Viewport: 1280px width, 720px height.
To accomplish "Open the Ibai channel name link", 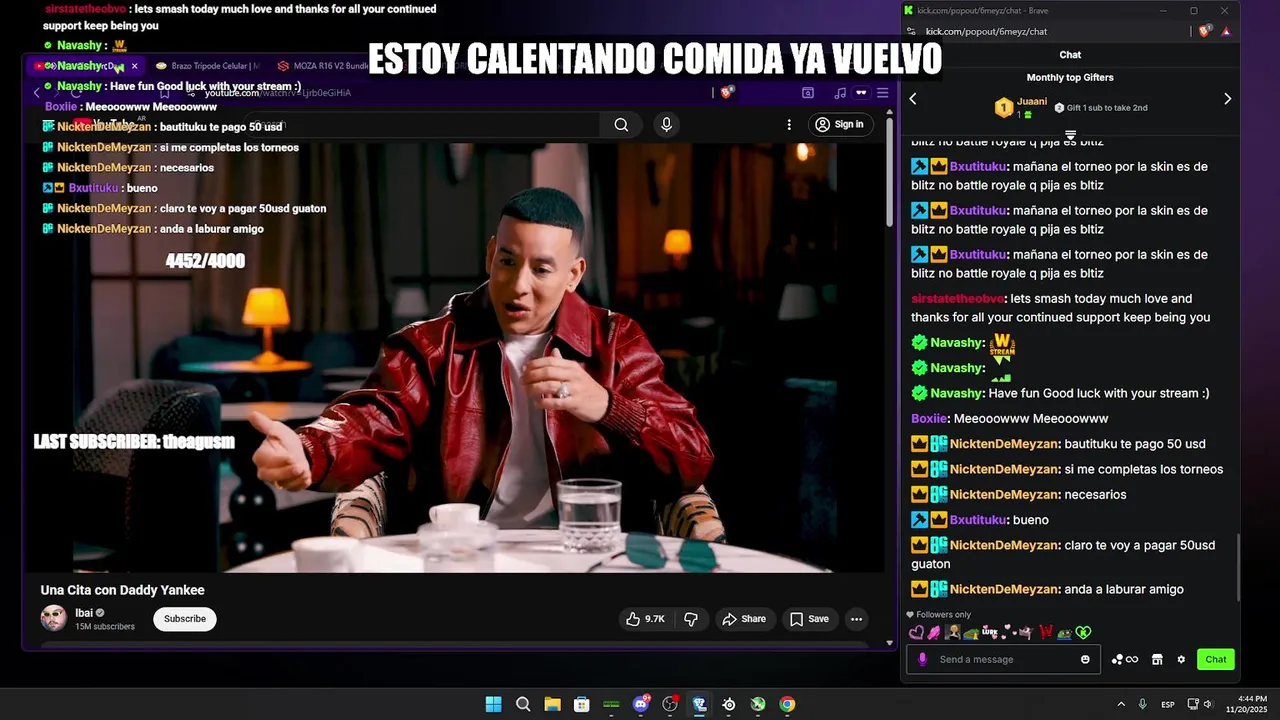I will click(84, 613).
